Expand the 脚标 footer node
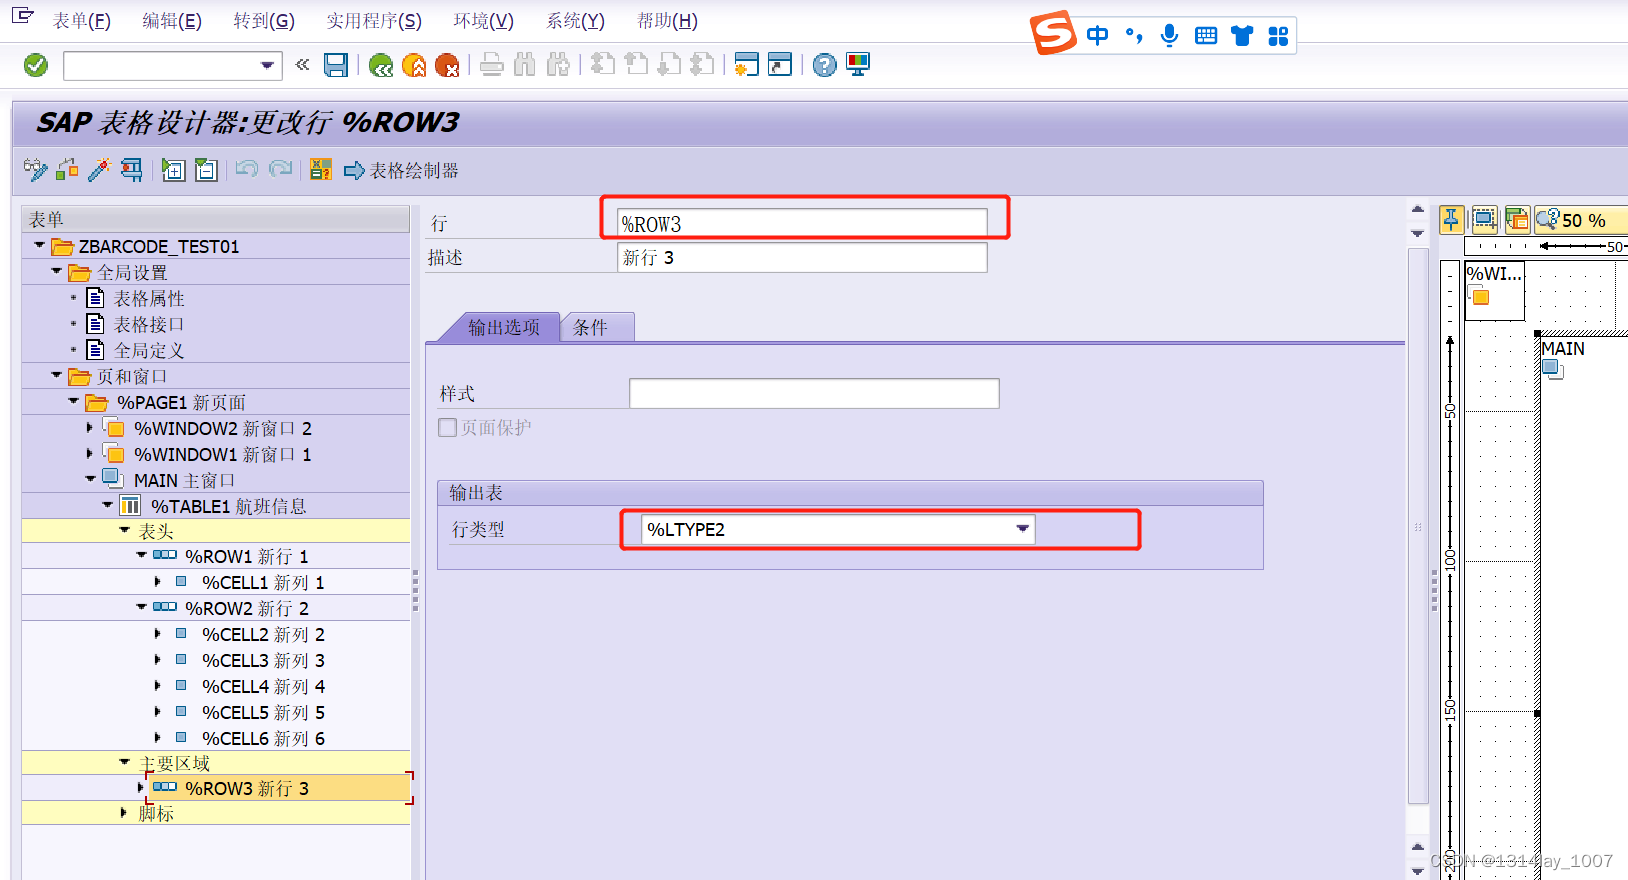Screen dimensions: 1628x880 124,813
